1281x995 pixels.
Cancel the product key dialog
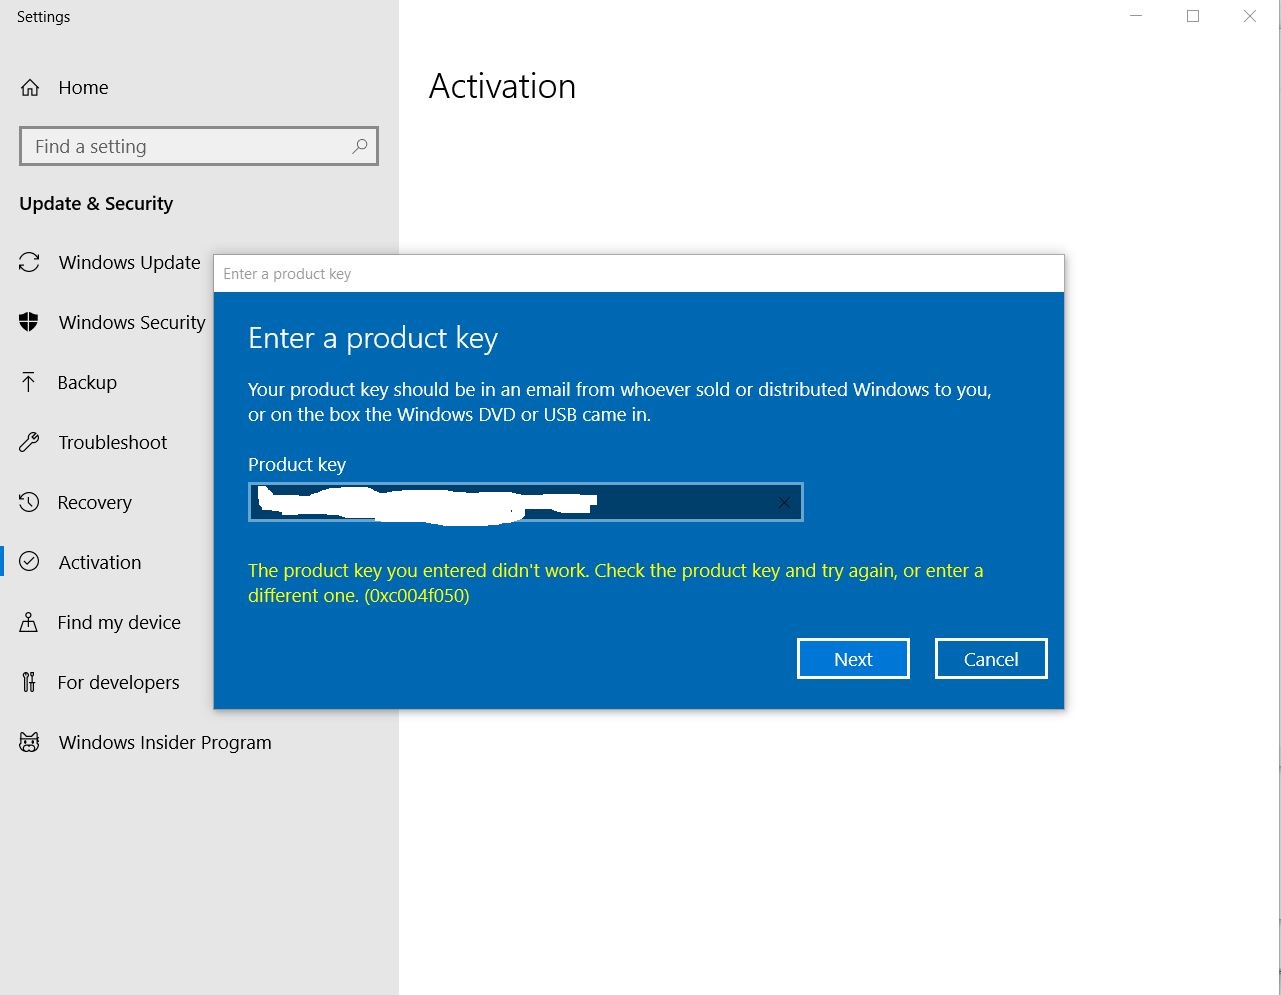pyautogui.click(x=991, y=659)
